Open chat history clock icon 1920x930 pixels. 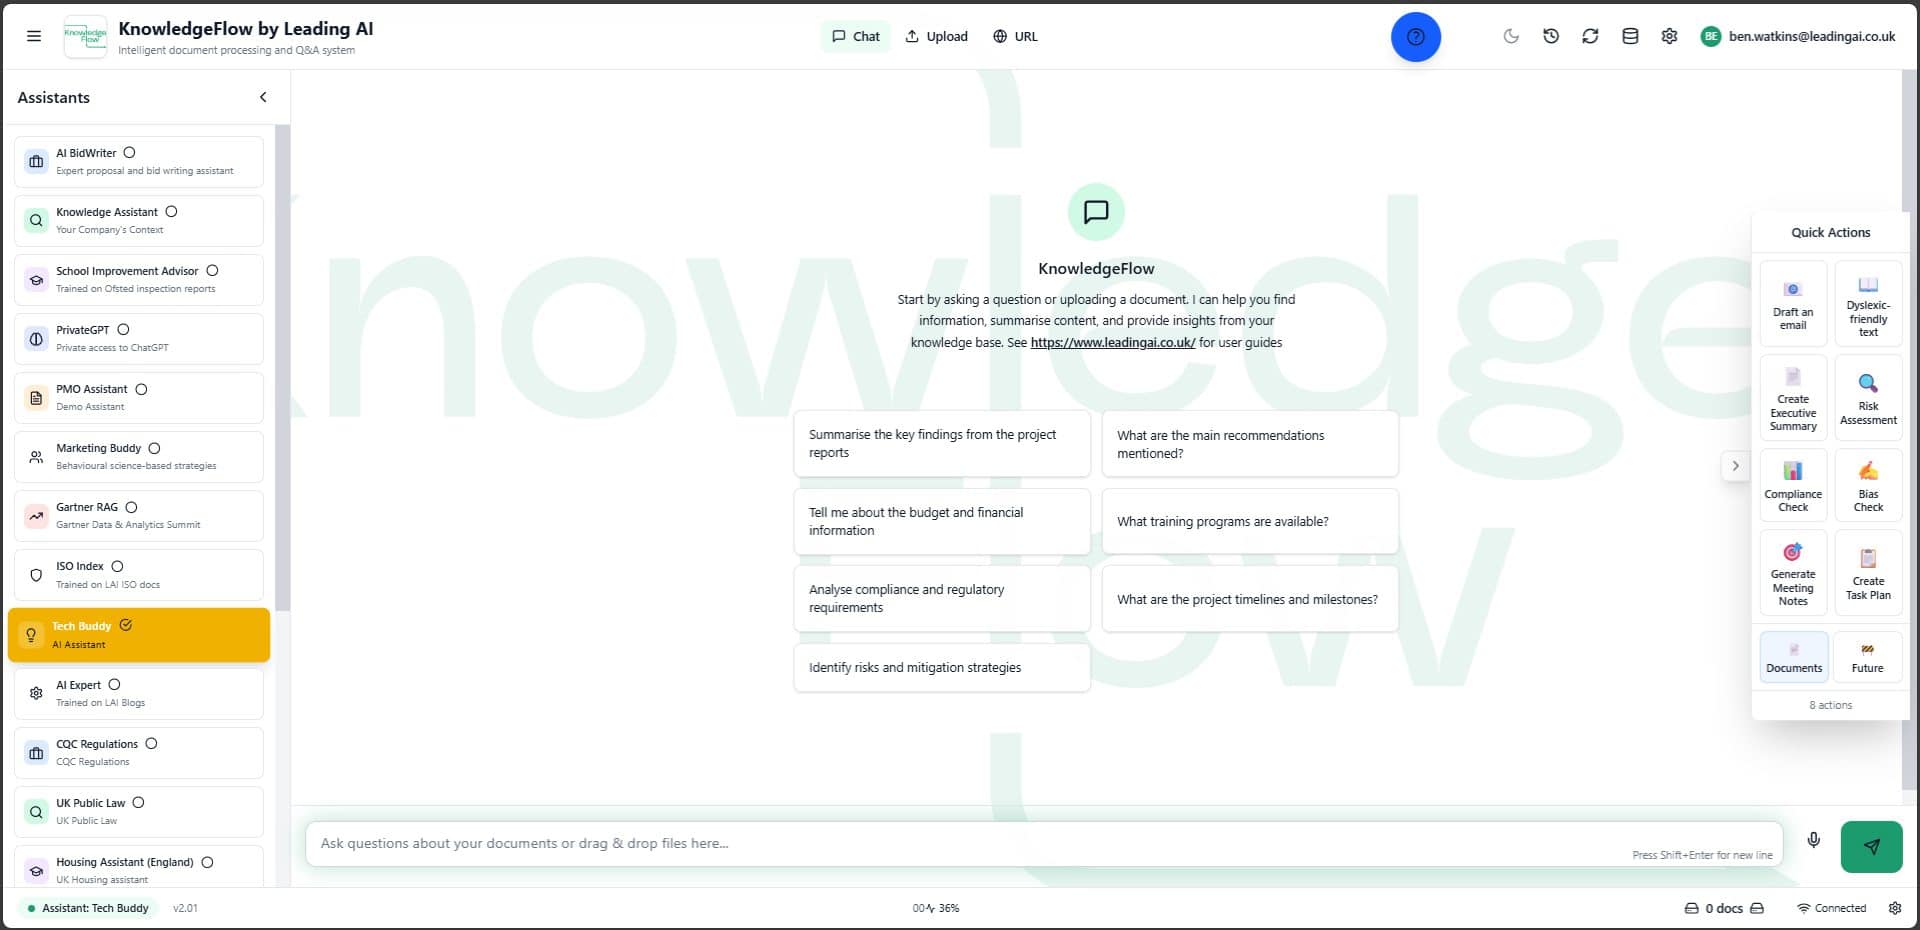click(1551, 36)
